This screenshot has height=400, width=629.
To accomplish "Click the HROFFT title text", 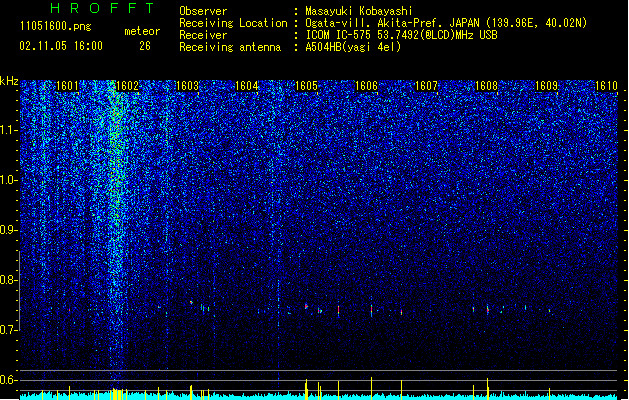I will 102,8.
